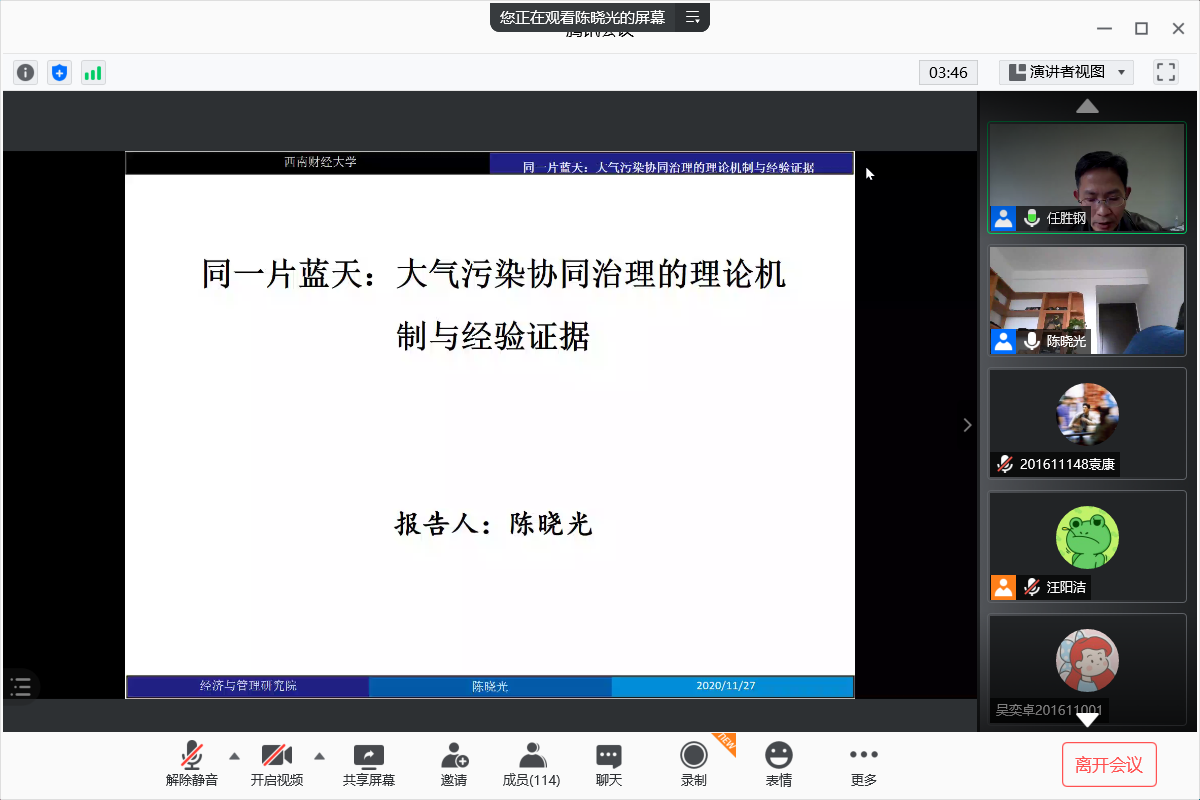The height and width of the screenshot is (800, 1200).
Task: Select 任胜钢 participant video thumbnail
Action: (x=1087, y=178)
